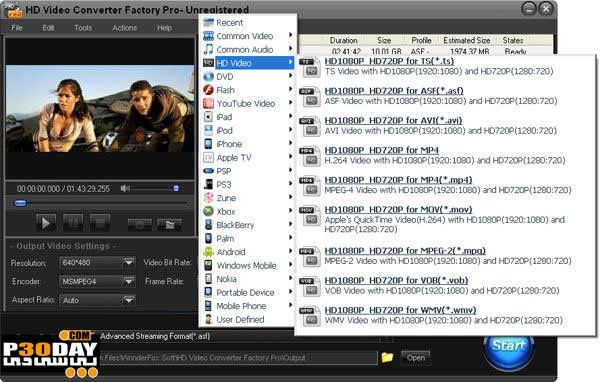Expand the YouTube Video submenu arrow
Screen dimensions: 600x382
[x=290, y=103]
